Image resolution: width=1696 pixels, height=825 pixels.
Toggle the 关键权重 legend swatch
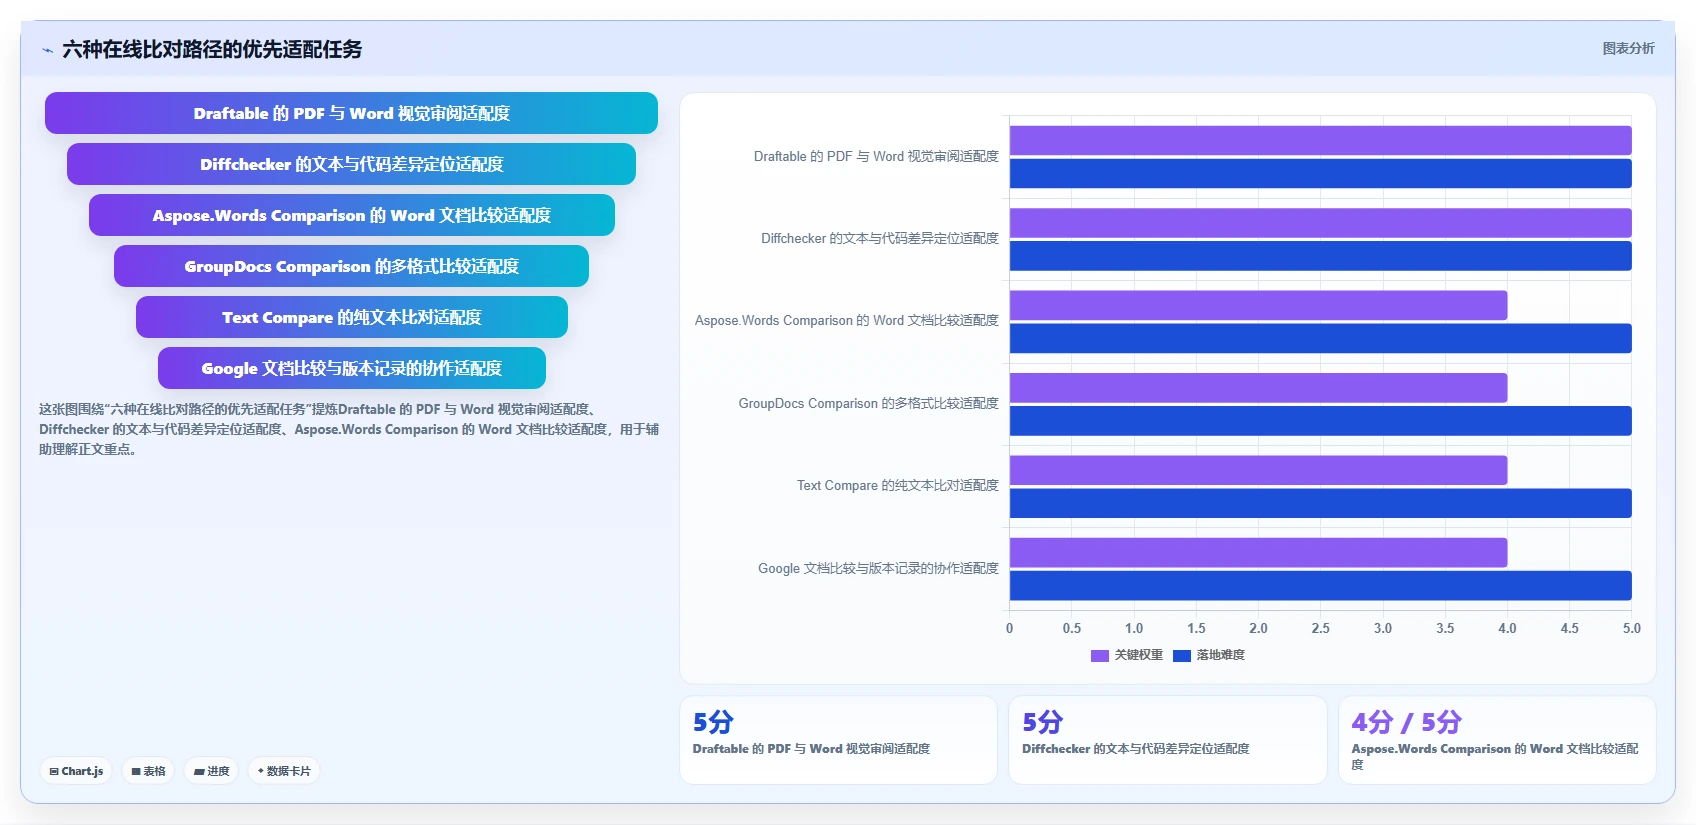tap(1100, 655)
